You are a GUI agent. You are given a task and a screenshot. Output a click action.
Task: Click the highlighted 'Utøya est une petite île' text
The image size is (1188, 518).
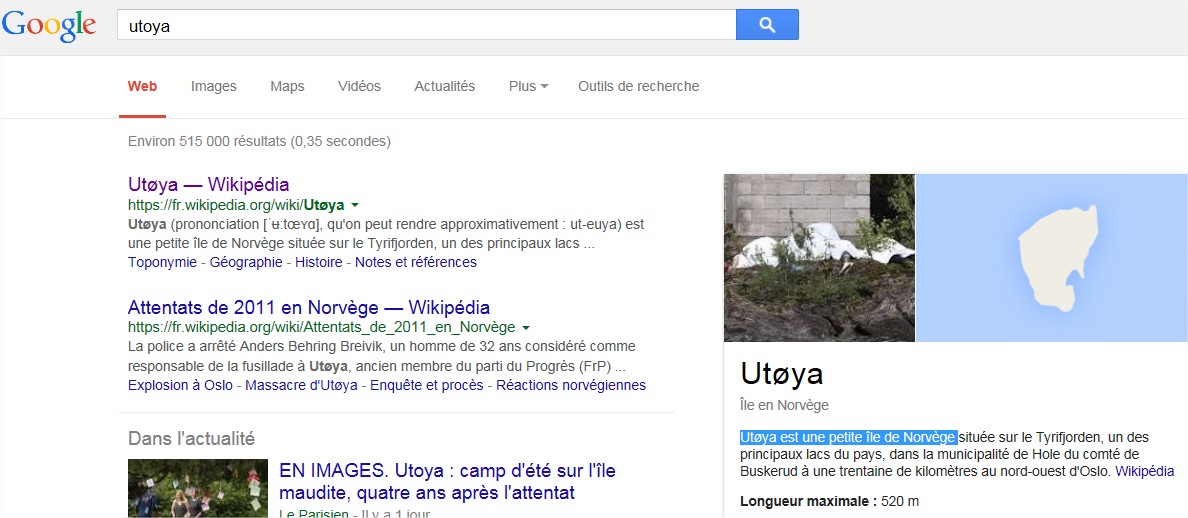[x=849, y=437]
